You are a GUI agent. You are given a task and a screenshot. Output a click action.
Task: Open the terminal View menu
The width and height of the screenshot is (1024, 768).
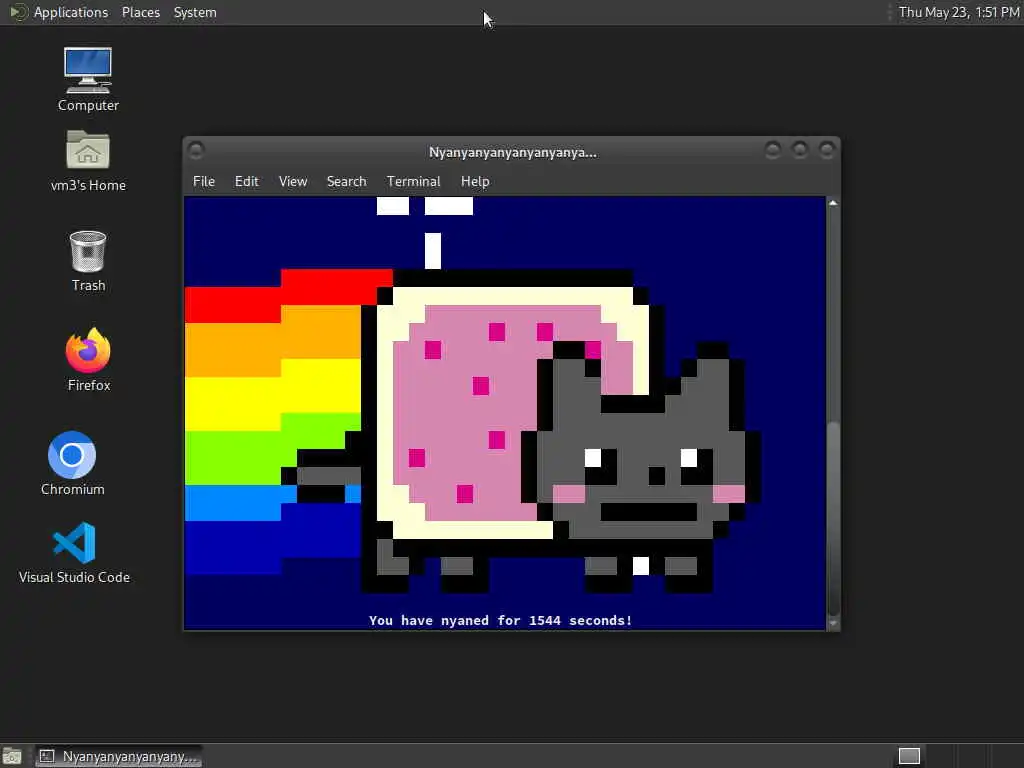293,182
